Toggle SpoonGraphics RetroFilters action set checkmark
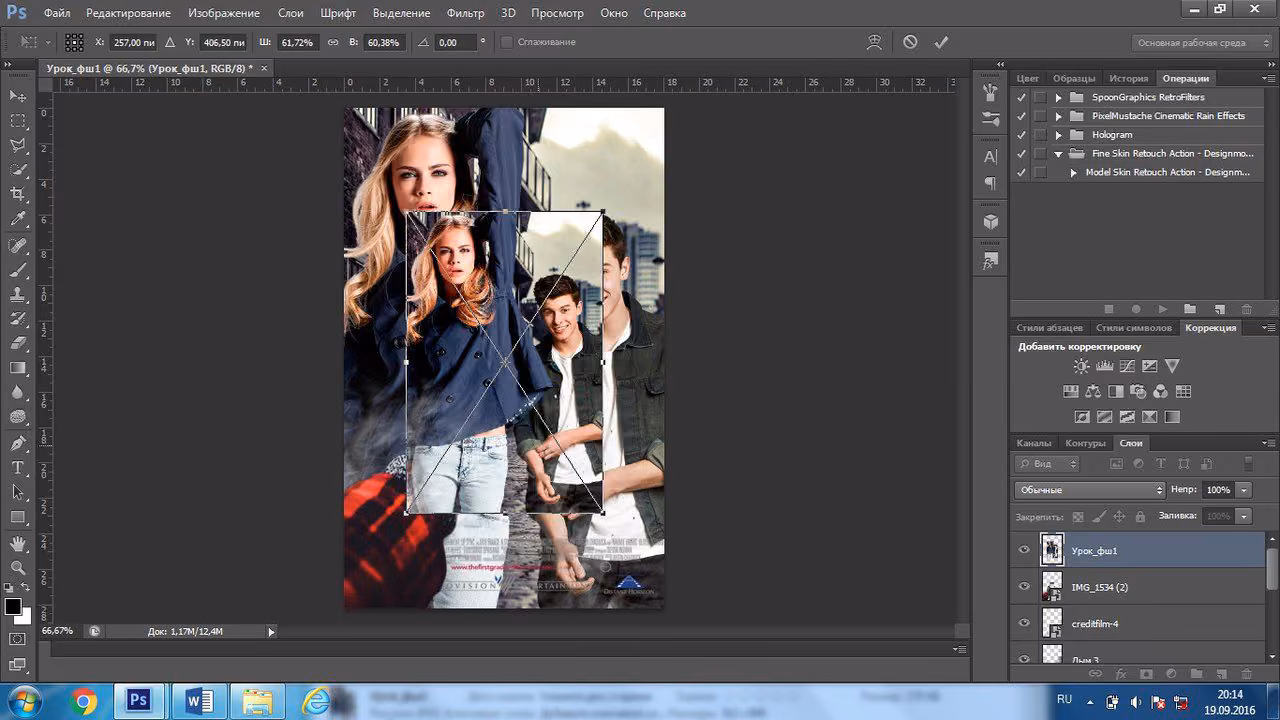This screenshot has width=1280, height=720. click(x=1021, y=98)
